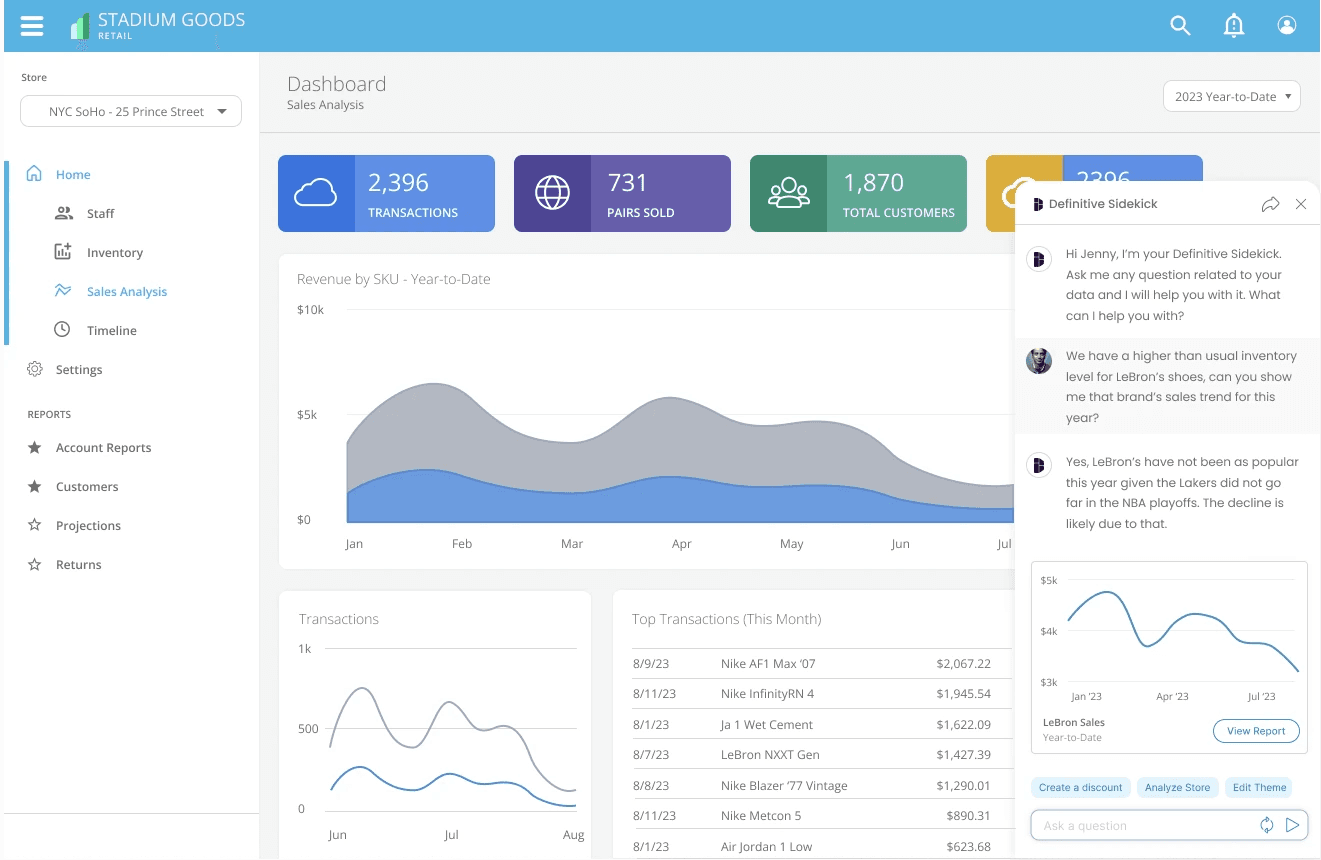Viewport: 1321px width, 860px height.
Task: Open Returns report
Action: [78, 564]
